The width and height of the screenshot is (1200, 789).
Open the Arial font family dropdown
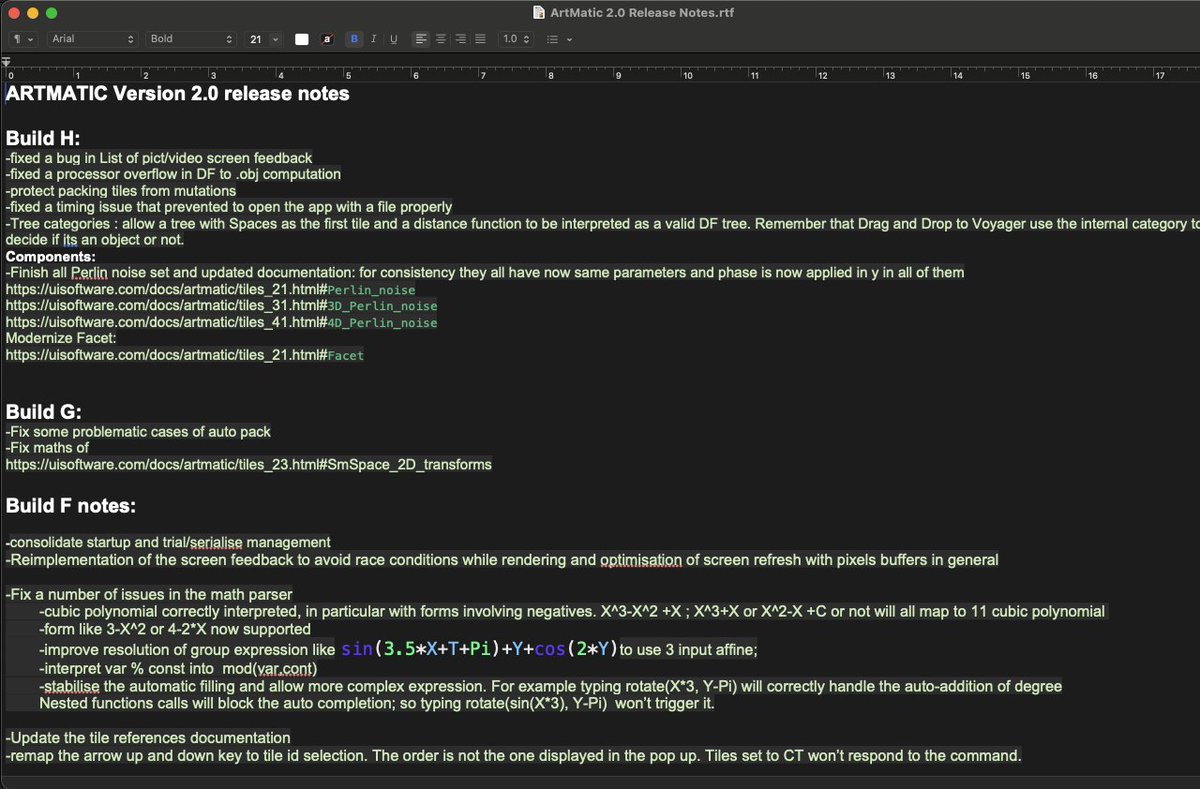click(93, 39)
